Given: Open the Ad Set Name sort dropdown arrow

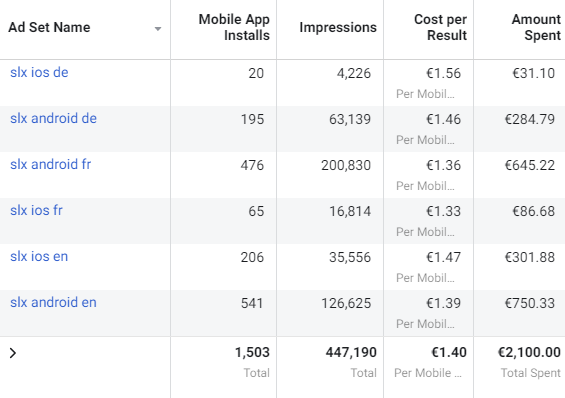Looking at the screenshot, I should [157, 28].
